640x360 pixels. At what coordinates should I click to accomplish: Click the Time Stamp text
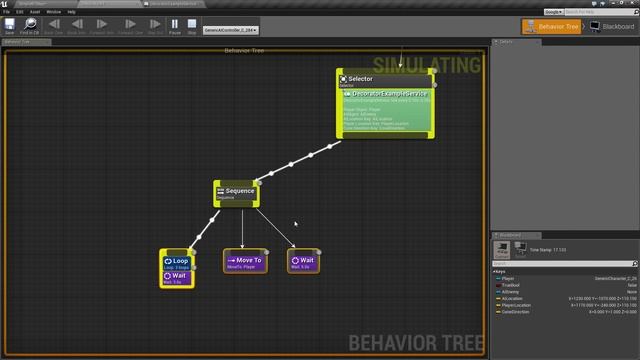click(548, 250)
